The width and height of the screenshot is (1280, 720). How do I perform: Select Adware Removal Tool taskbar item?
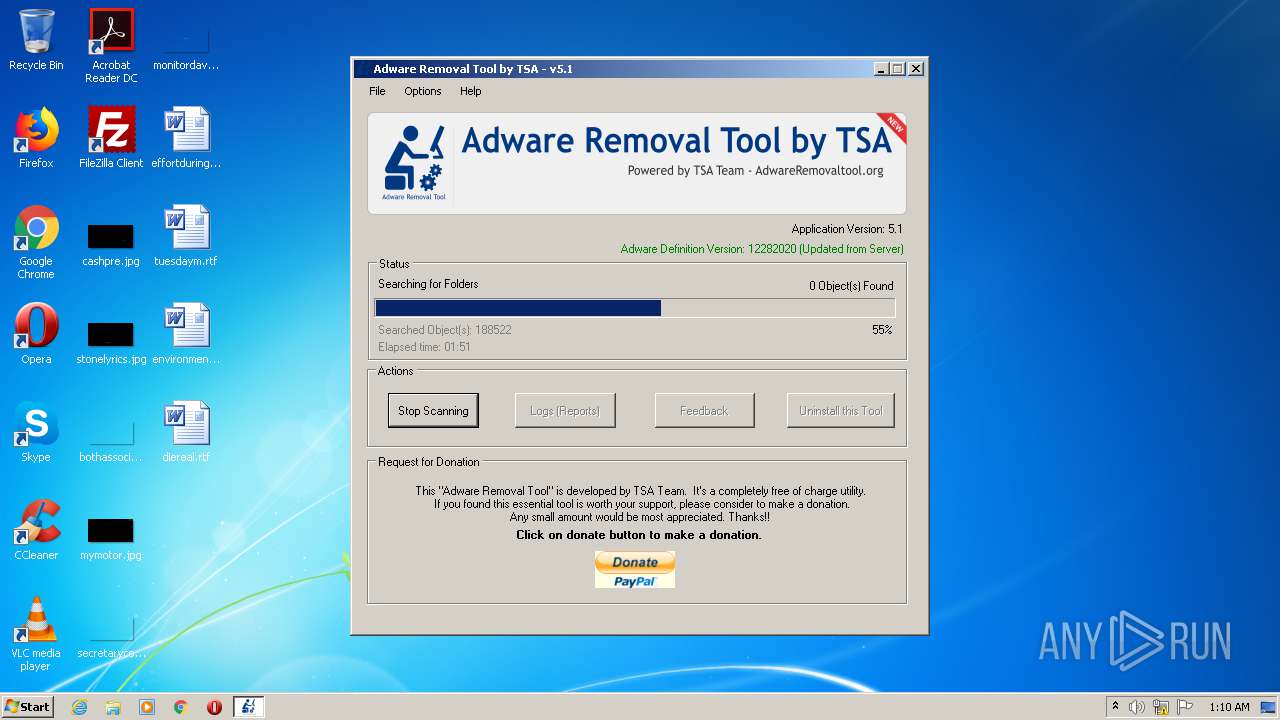(249, 707)
